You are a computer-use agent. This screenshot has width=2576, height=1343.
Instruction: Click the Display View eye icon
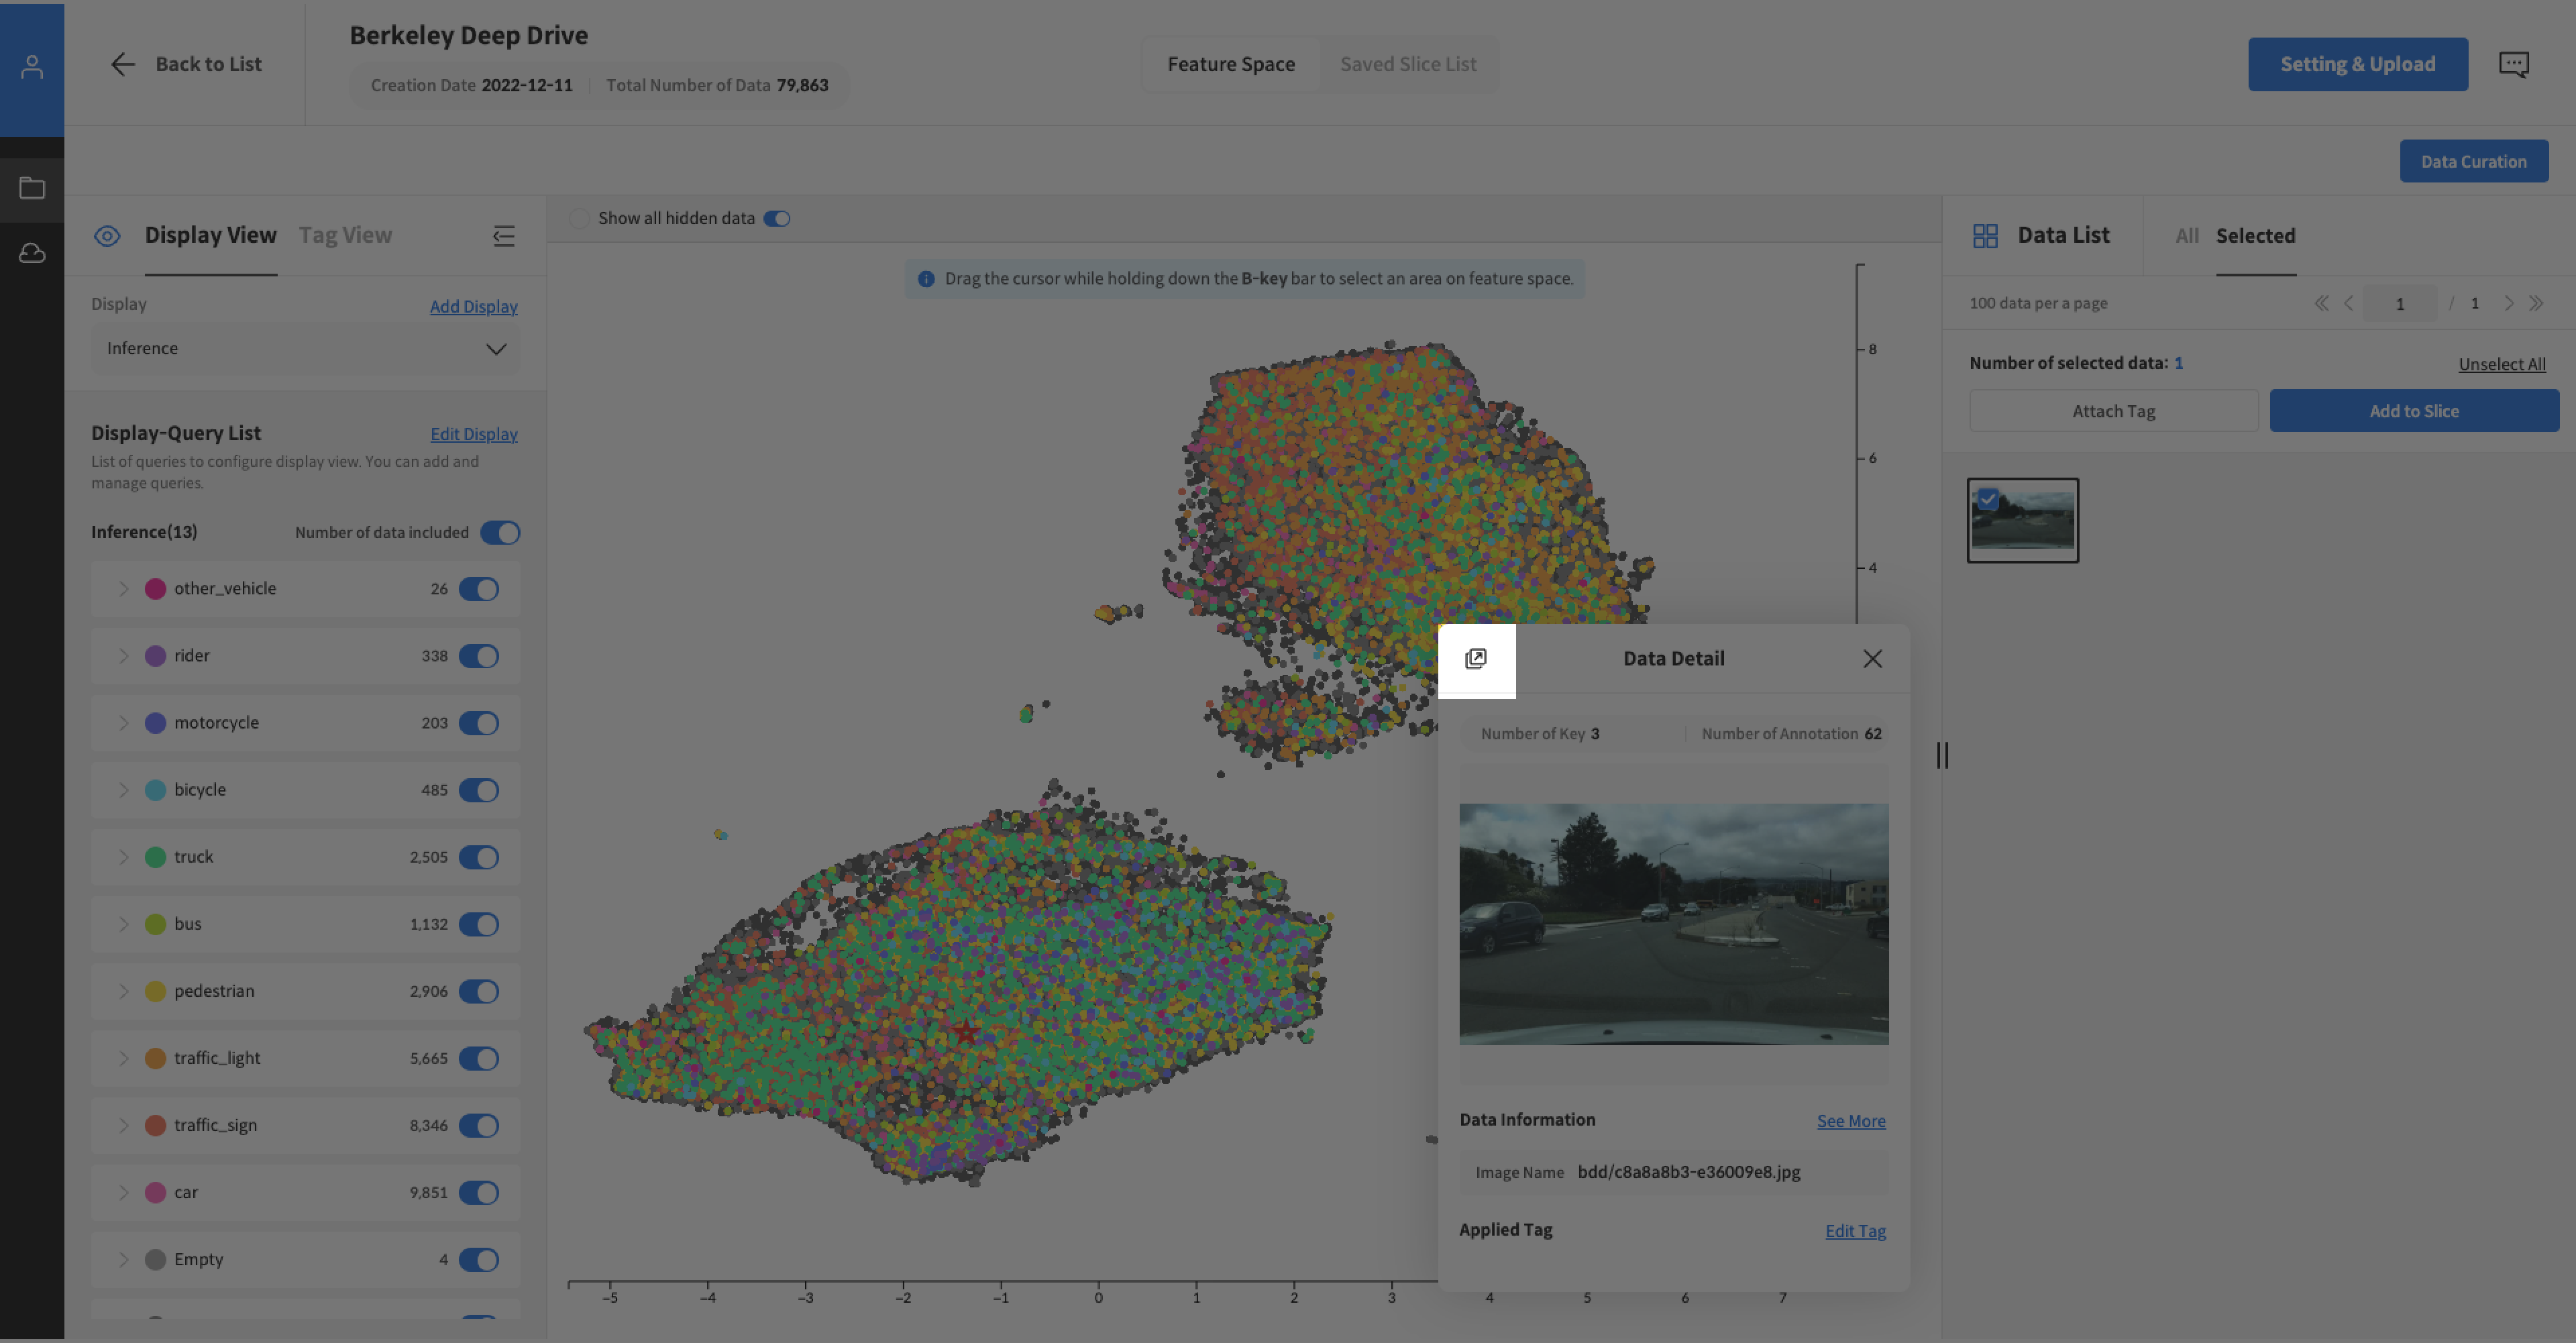click(107, 235)
